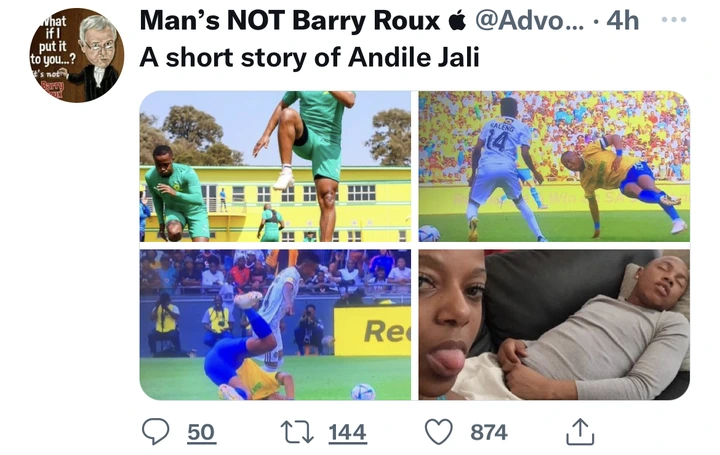The width and height of the screenshot is (720, 455).
Task: View the 144 retweets count
Action: pos(348,433)
